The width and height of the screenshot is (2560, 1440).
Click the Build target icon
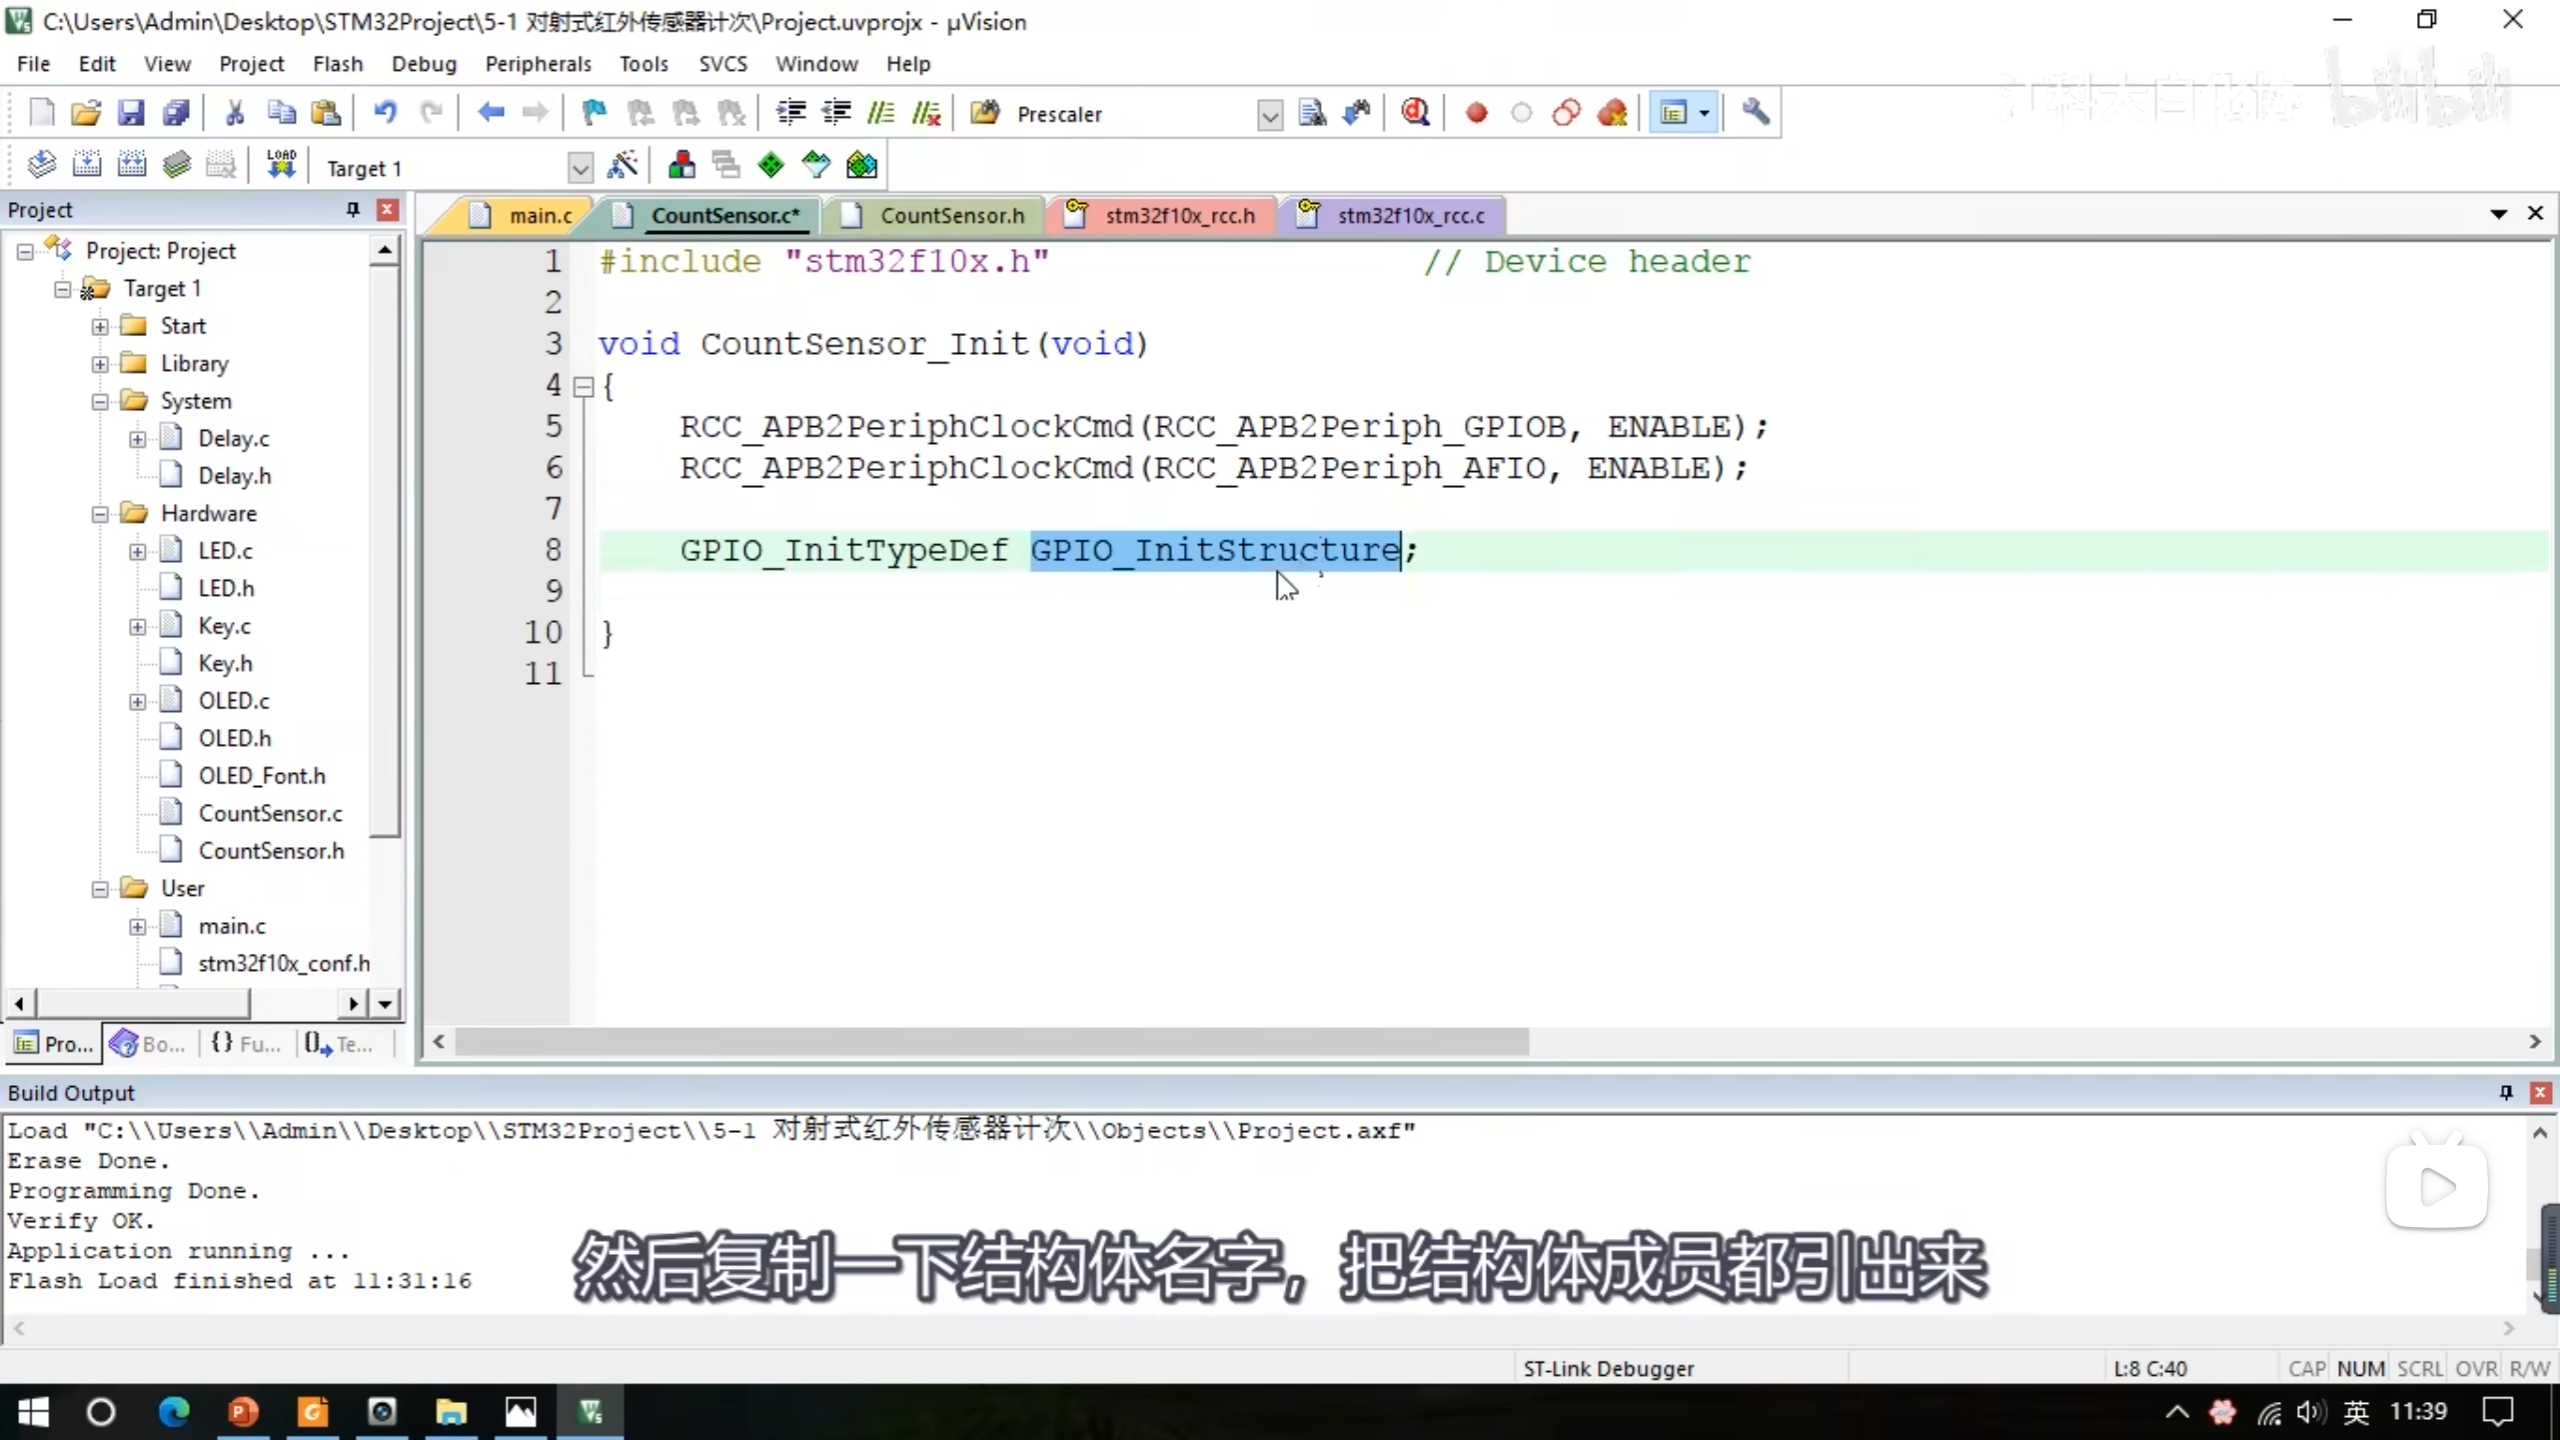(87, 165)
